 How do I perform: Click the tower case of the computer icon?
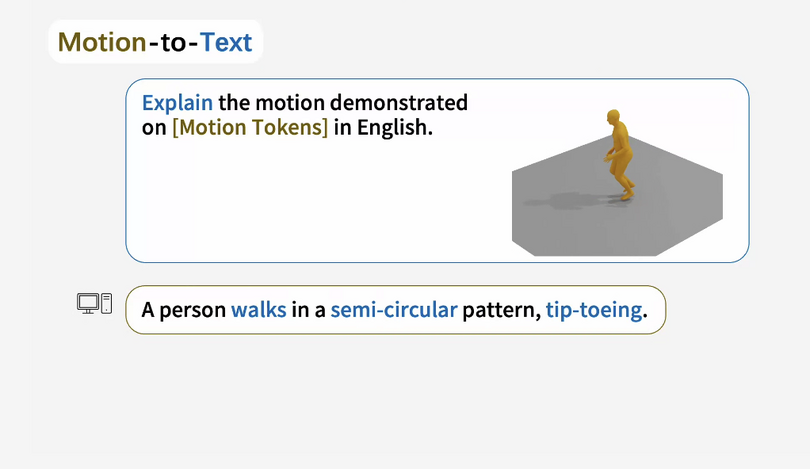click(x=106, y=303)
